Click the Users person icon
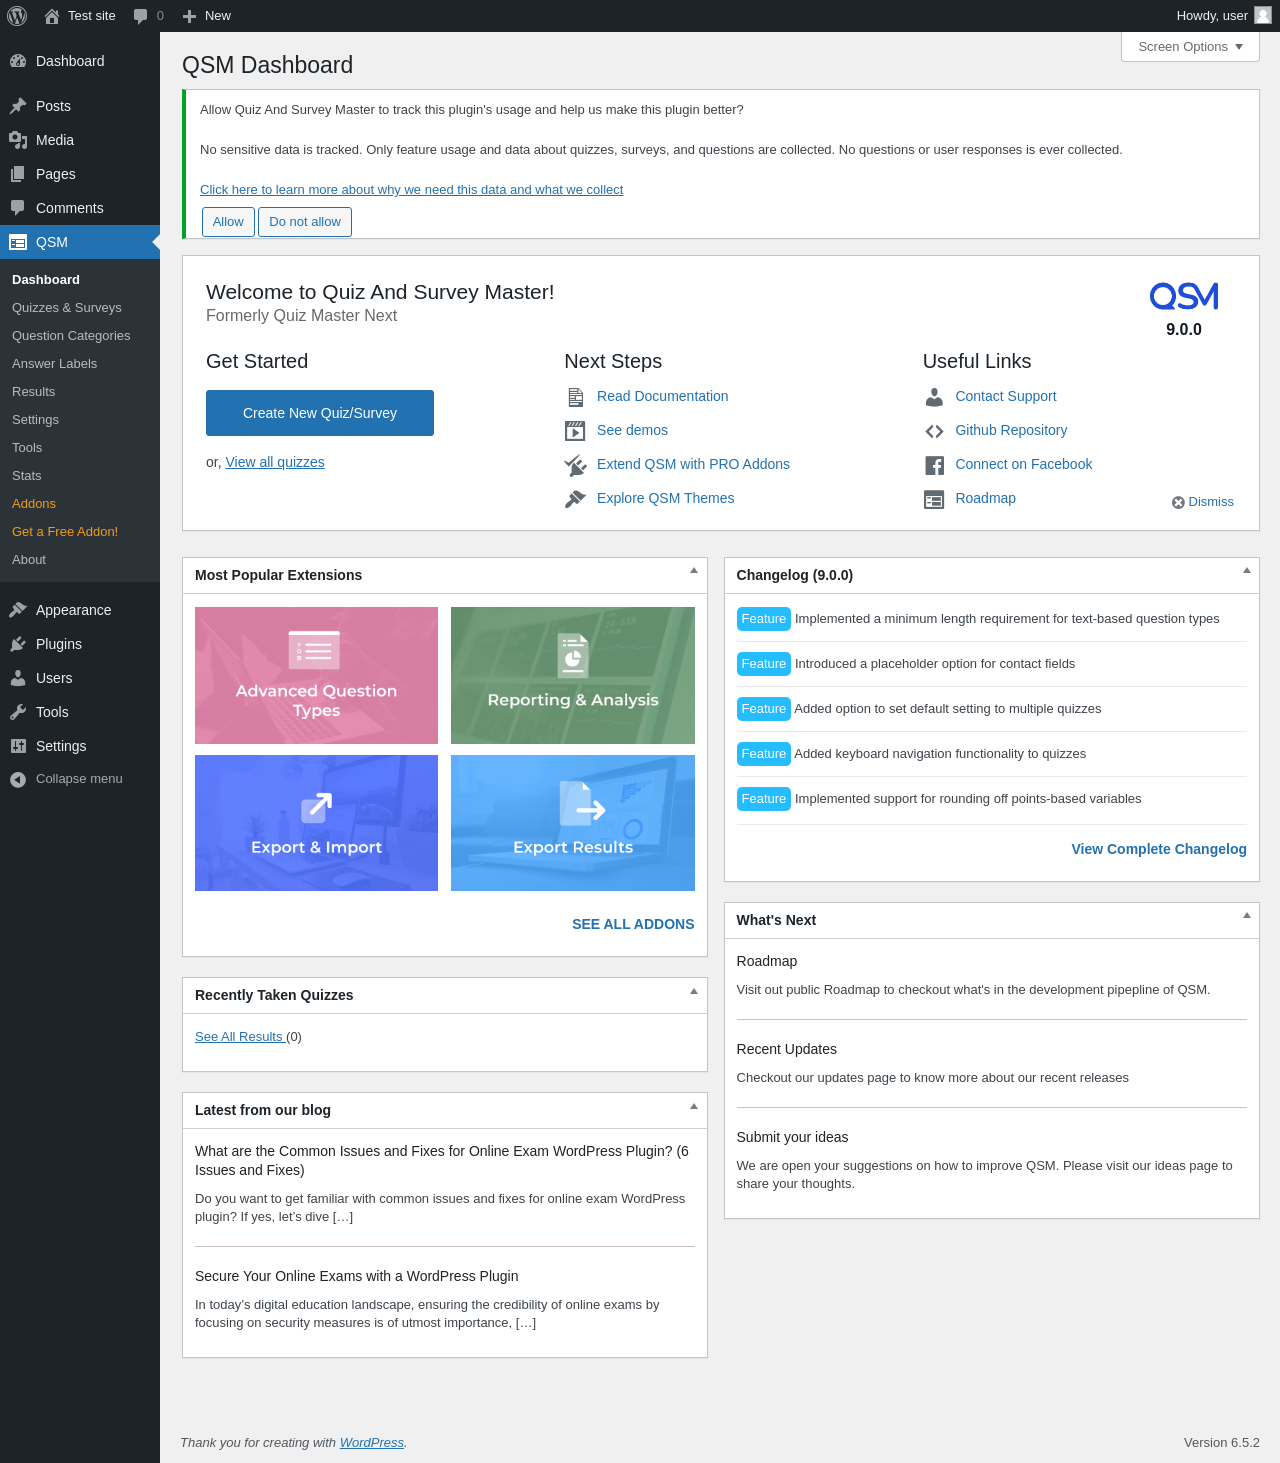 18,678
